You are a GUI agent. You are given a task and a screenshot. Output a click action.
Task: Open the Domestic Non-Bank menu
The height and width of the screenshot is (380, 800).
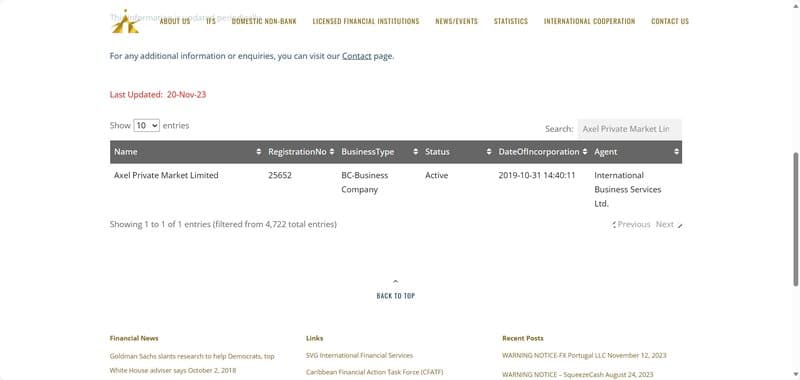[x=264, y=21]
